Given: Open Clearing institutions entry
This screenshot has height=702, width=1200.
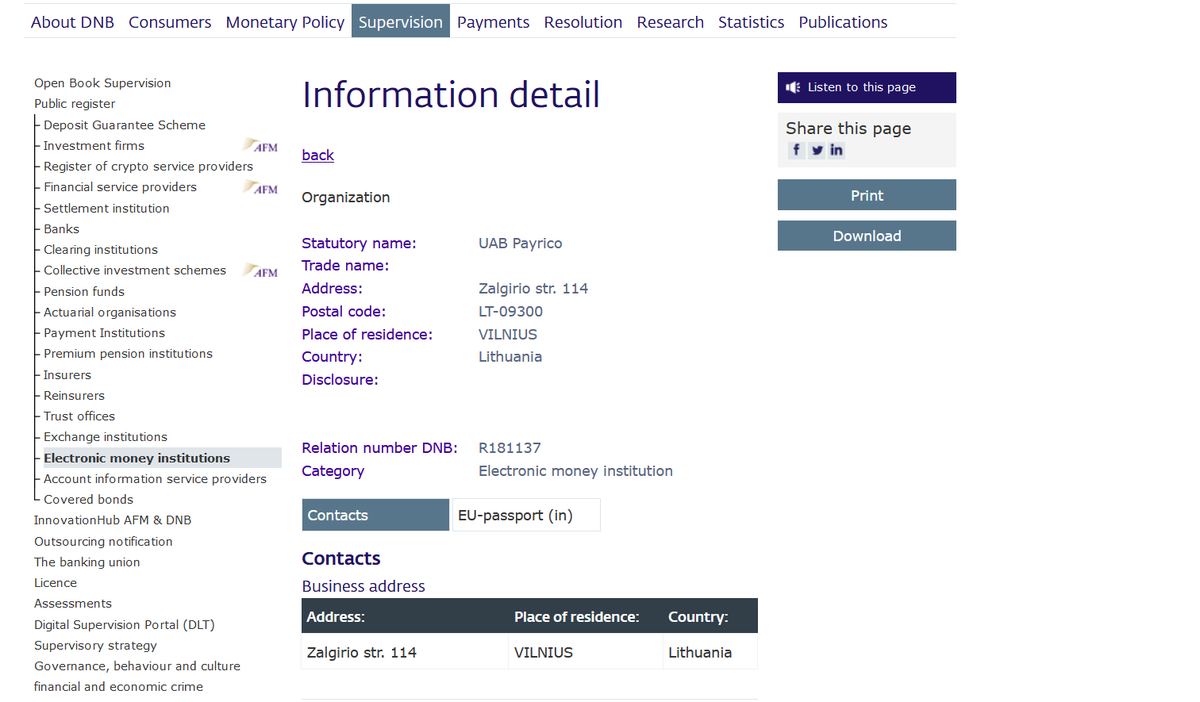Looking at the screenshot, I should point(100,250).
